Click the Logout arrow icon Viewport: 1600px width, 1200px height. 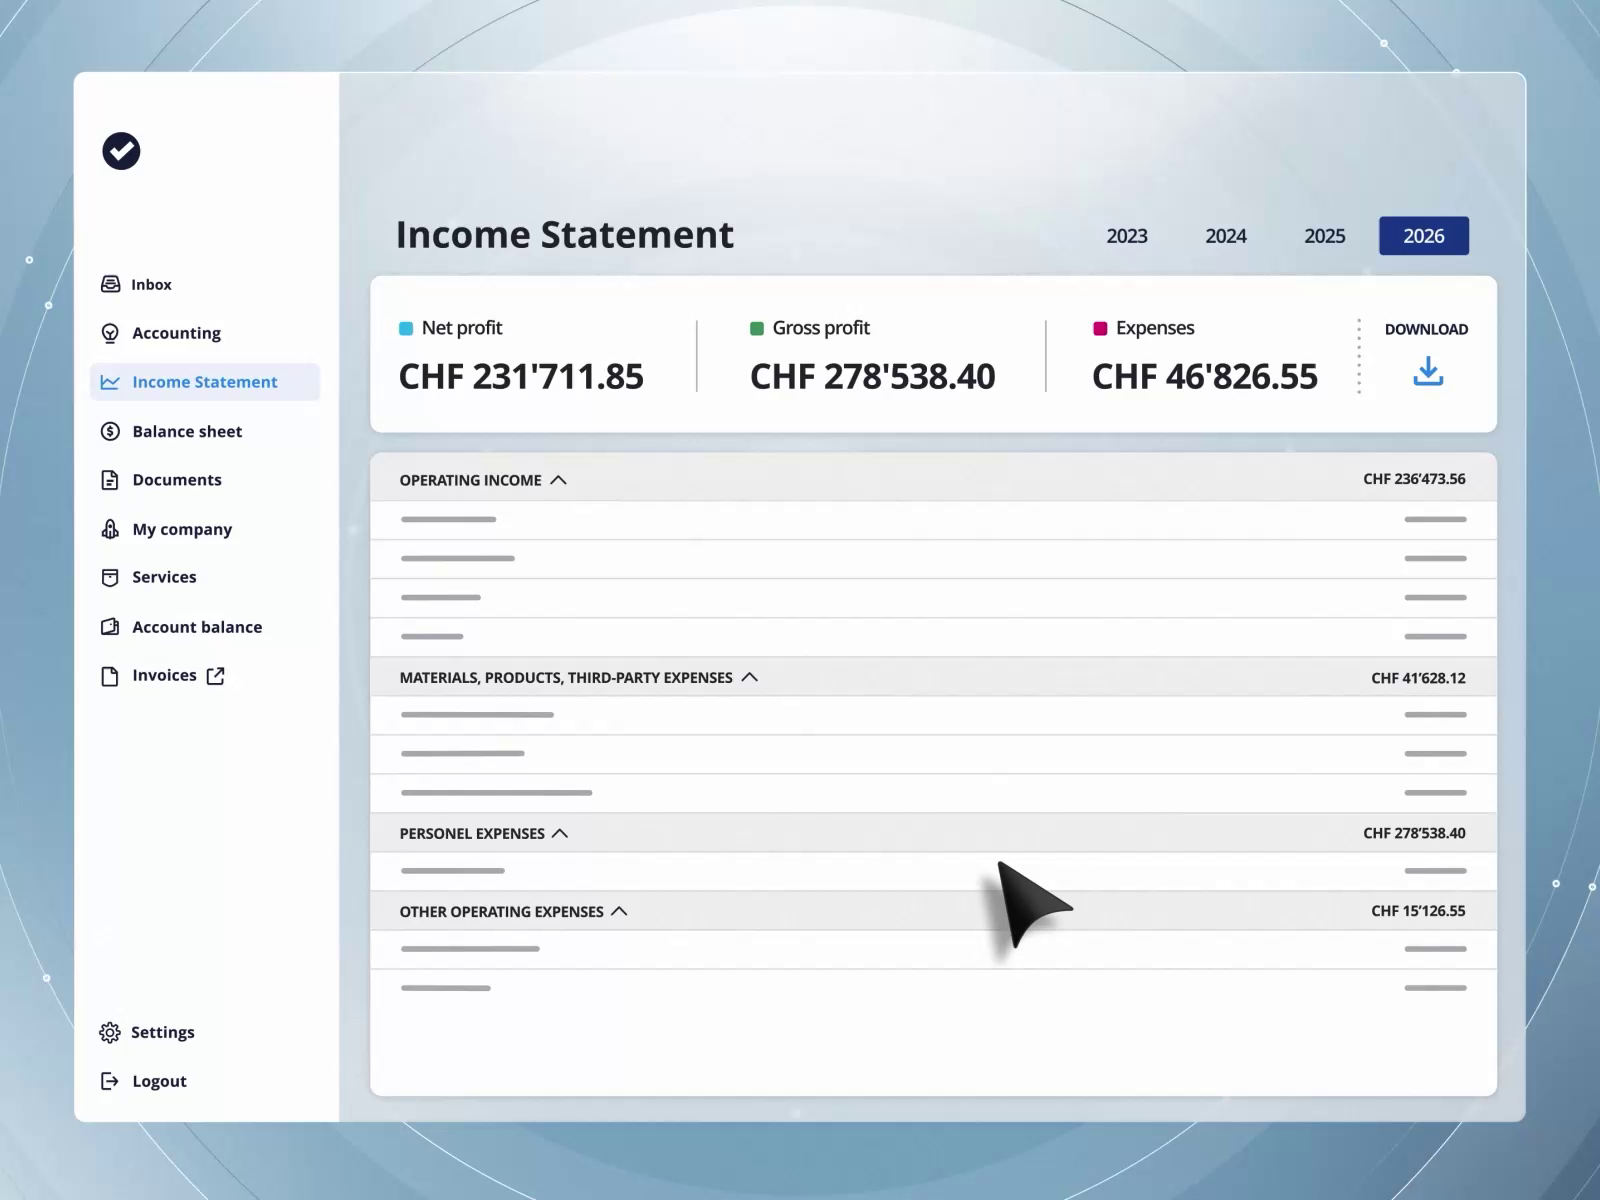(110, 1081)
